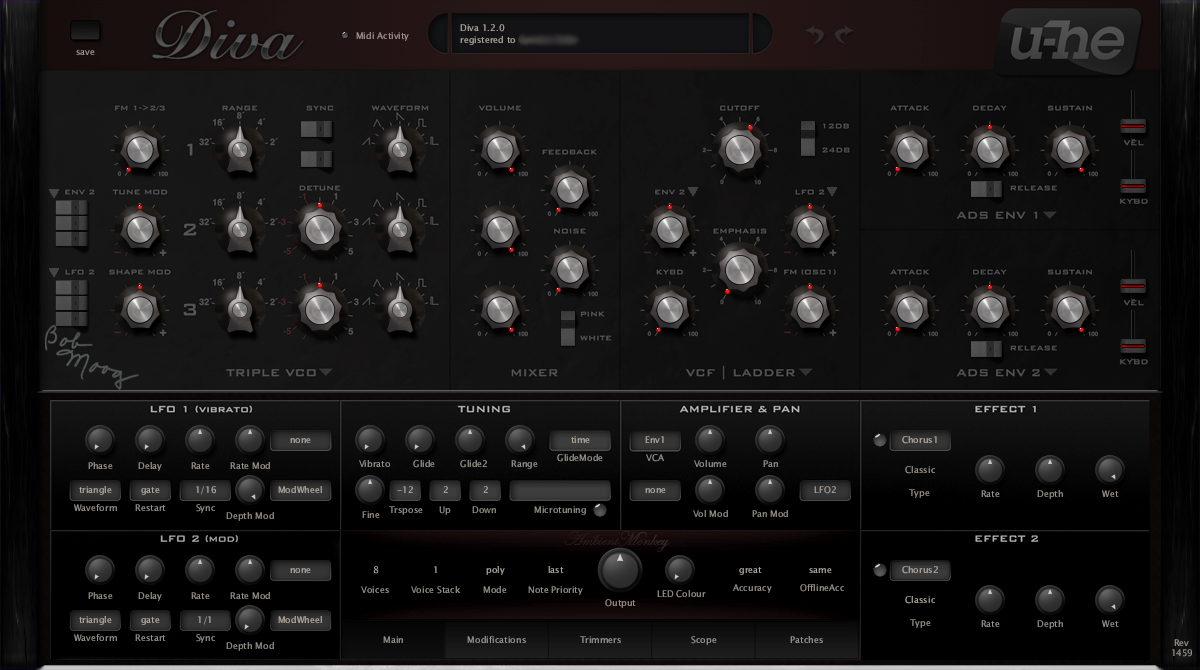Click the save icon button
The height and width of the screenshot is (670, 1200).
point(86,31)
